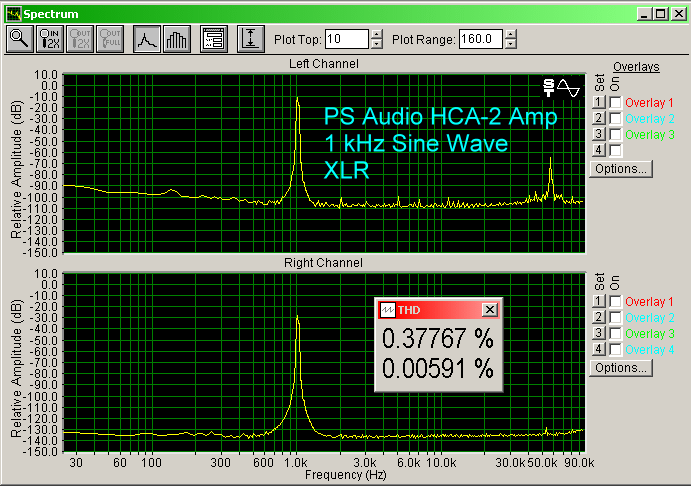
Task: Click the S/T icon in left plot
Action: coord(548,88)
